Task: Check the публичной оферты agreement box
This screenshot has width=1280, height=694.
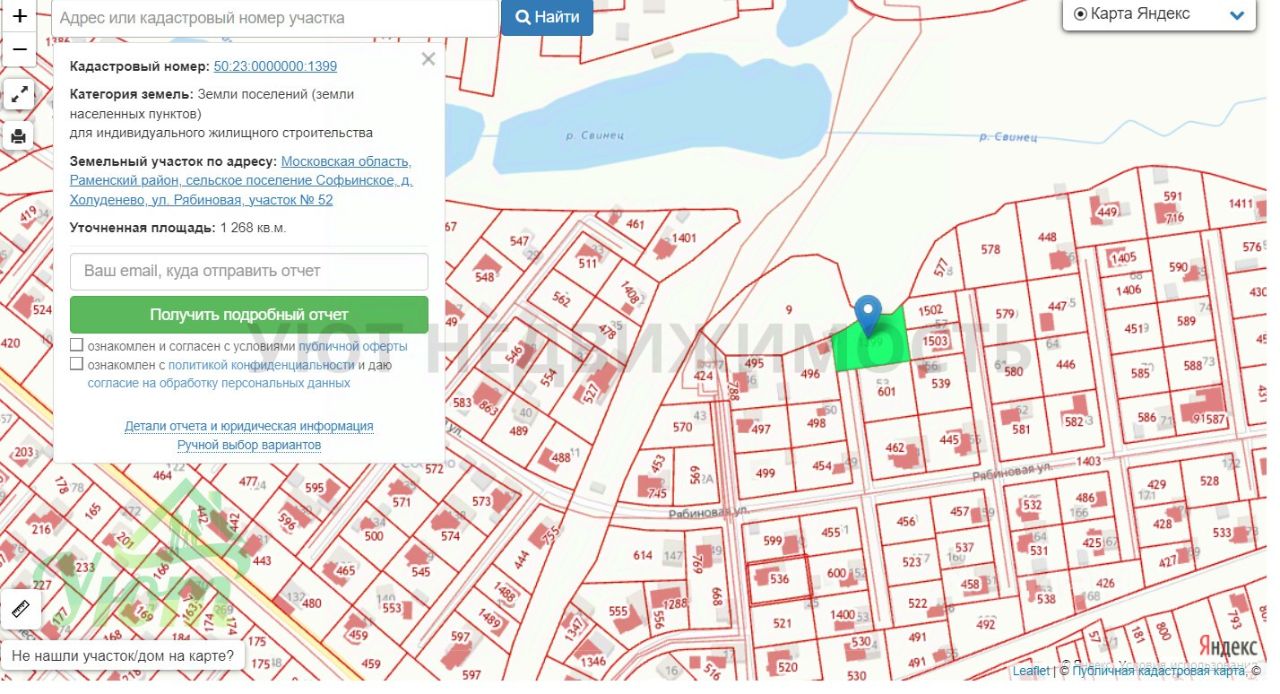Action: [x=77, y=345]
